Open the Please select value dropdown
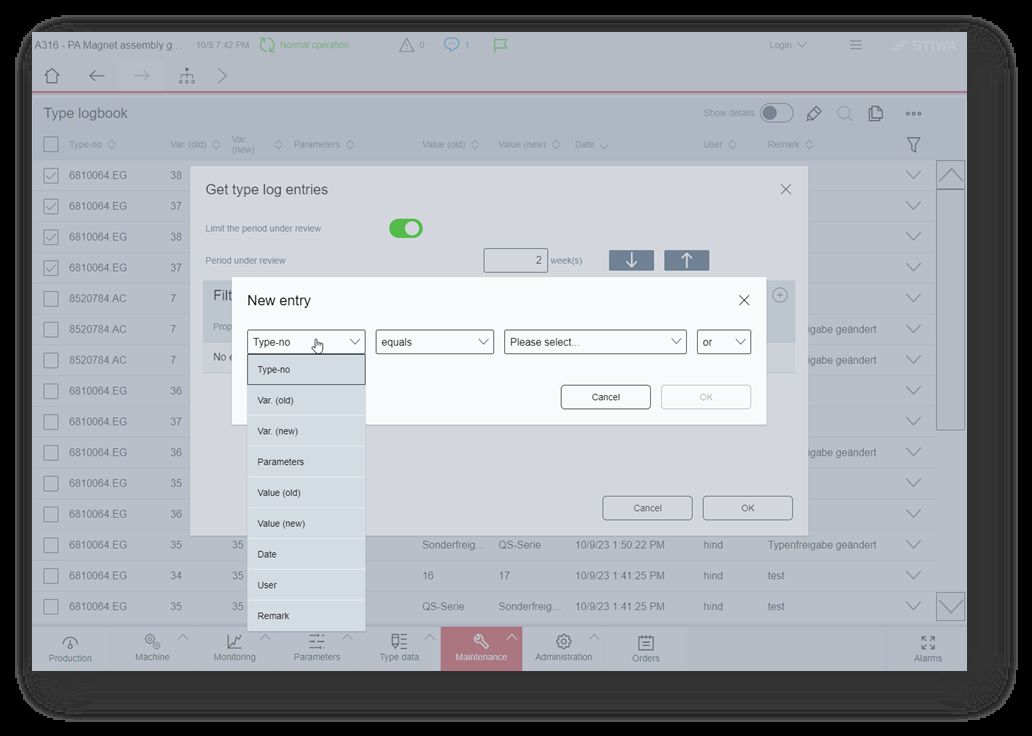Viewport: 1032px width, 736px height. pyautogui.click(x=595, y=342)
